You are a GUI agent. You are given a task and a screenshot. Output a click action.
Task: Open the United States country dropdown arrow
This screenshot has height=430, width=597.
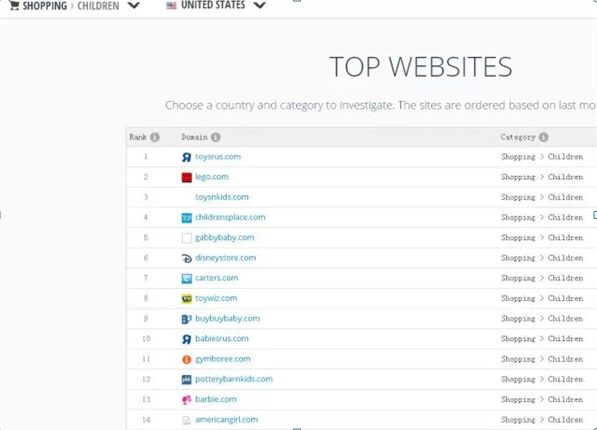259,5
